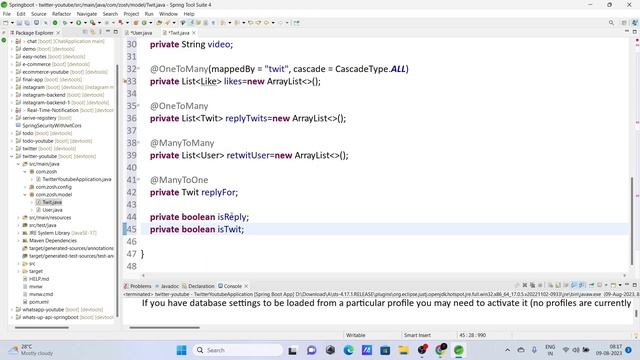This screenshot has width=640, height=360.
Task: Minimize the Package Explorer panel
Action: 108,32
